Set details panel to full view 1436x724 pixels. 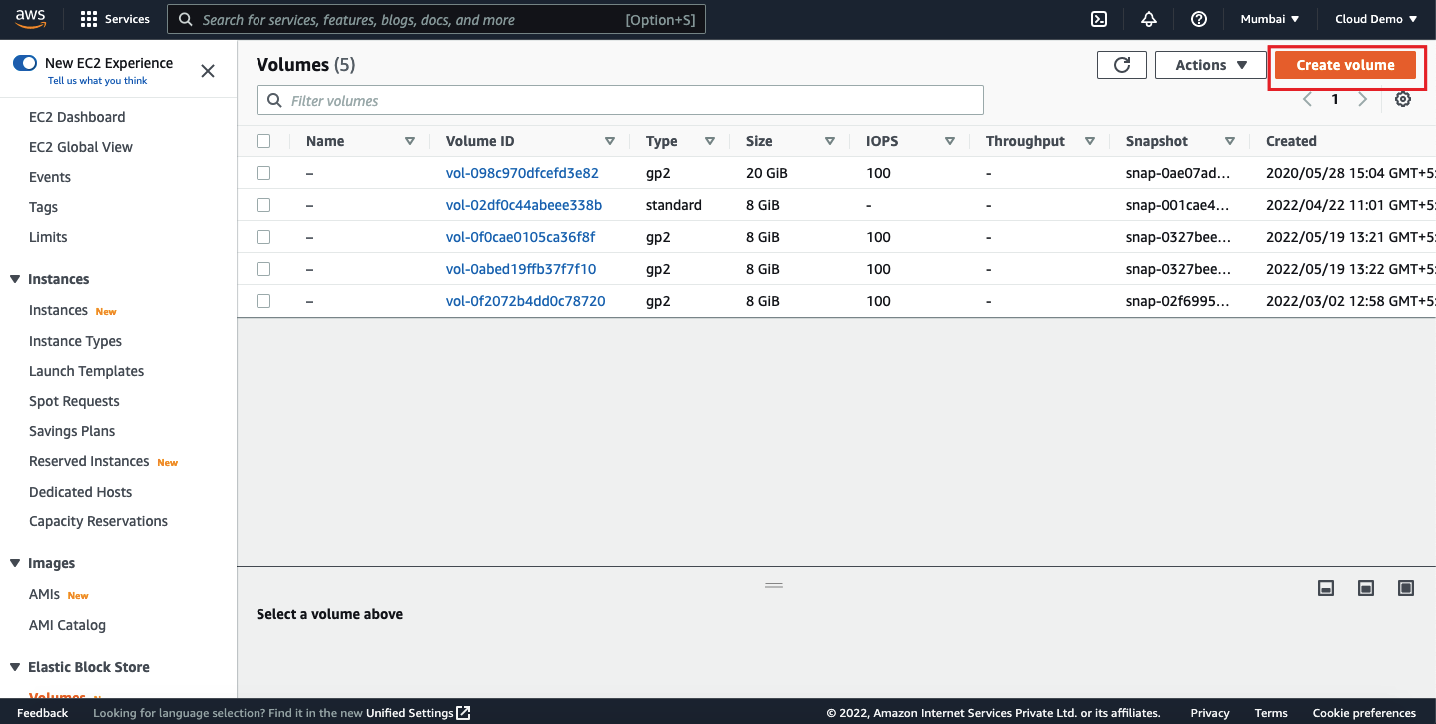(x=1406, y=588)
